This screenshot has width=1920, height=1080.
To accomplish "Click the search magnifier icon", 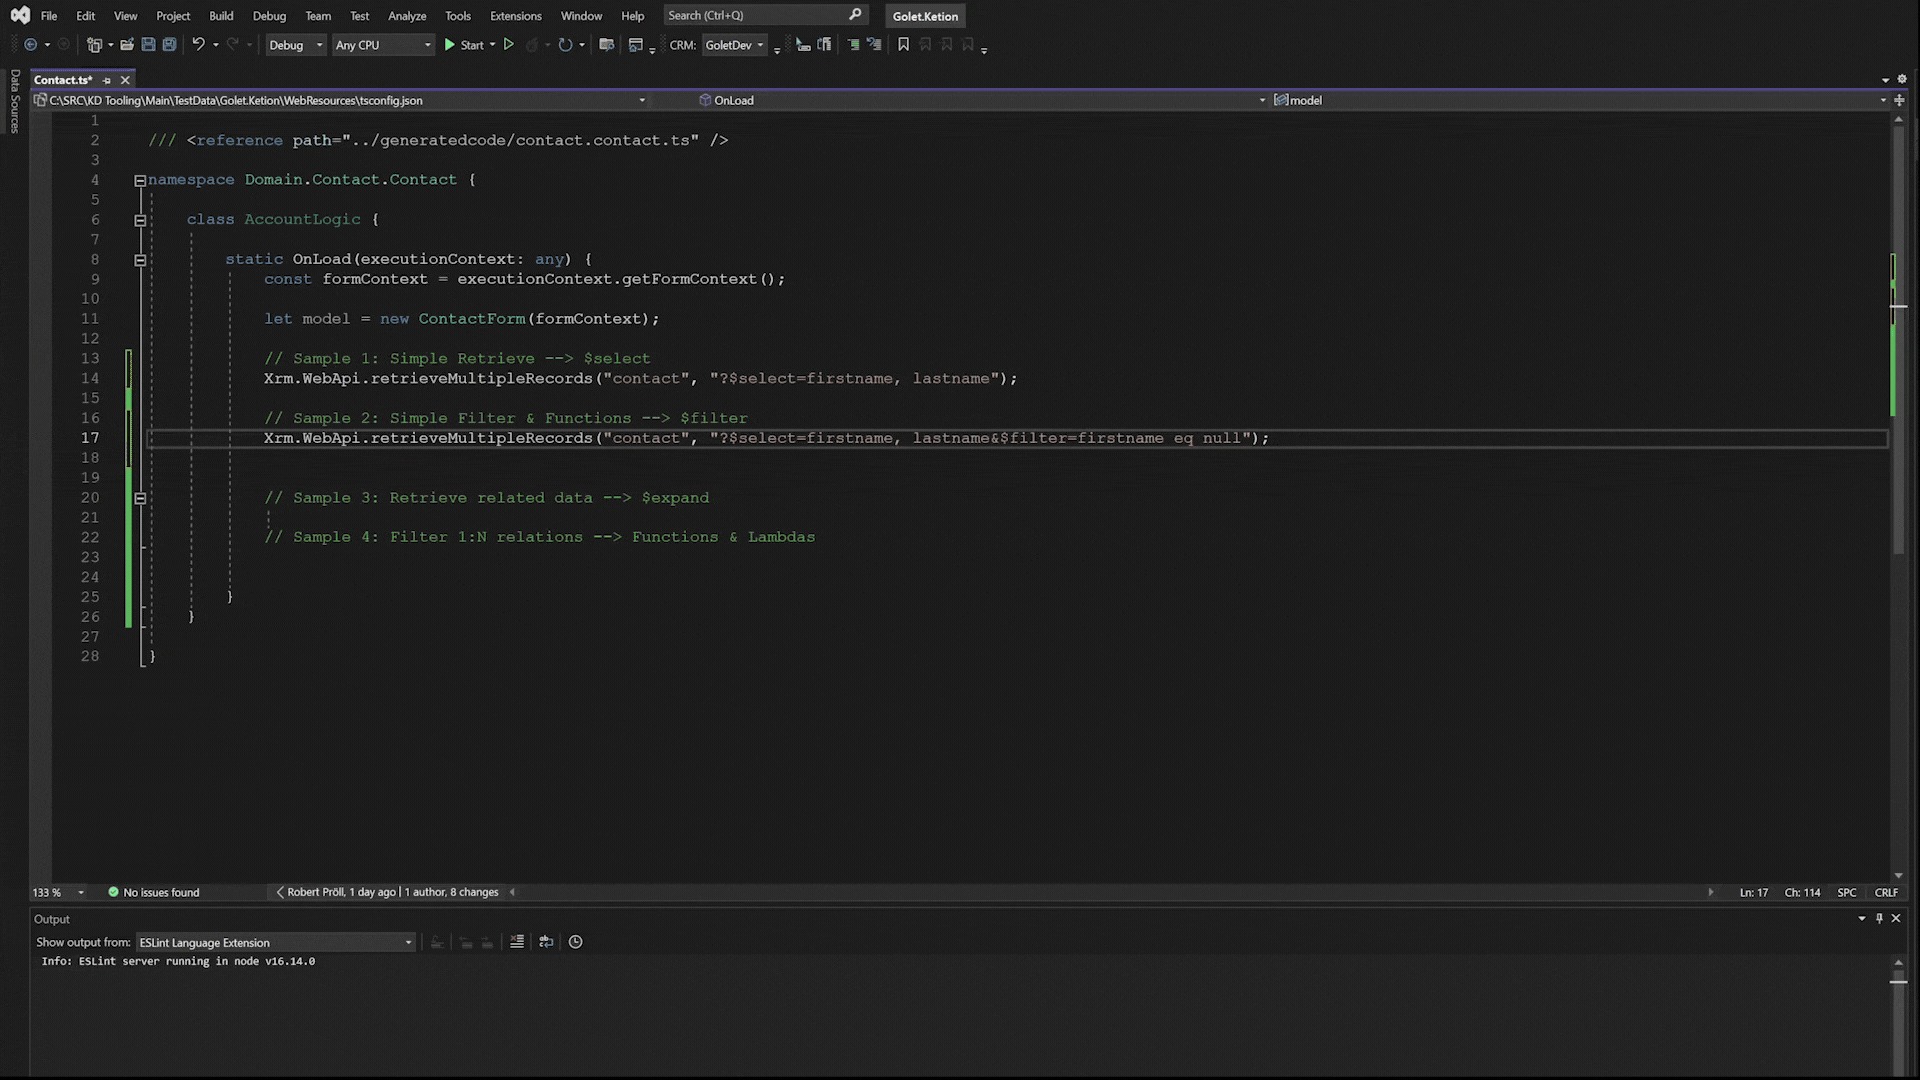I will coord(855,15).
